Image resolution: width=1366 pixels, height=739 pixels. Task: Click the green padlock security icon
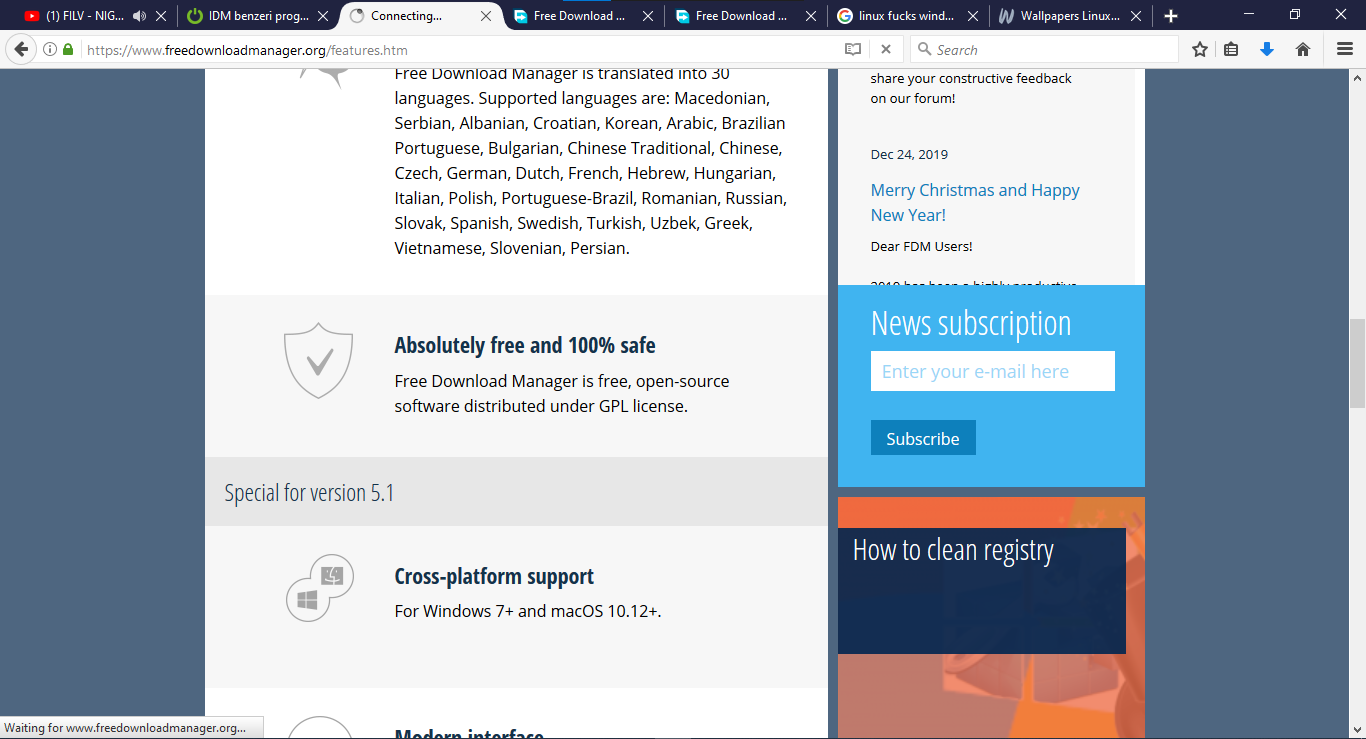(x=68, y=49)
